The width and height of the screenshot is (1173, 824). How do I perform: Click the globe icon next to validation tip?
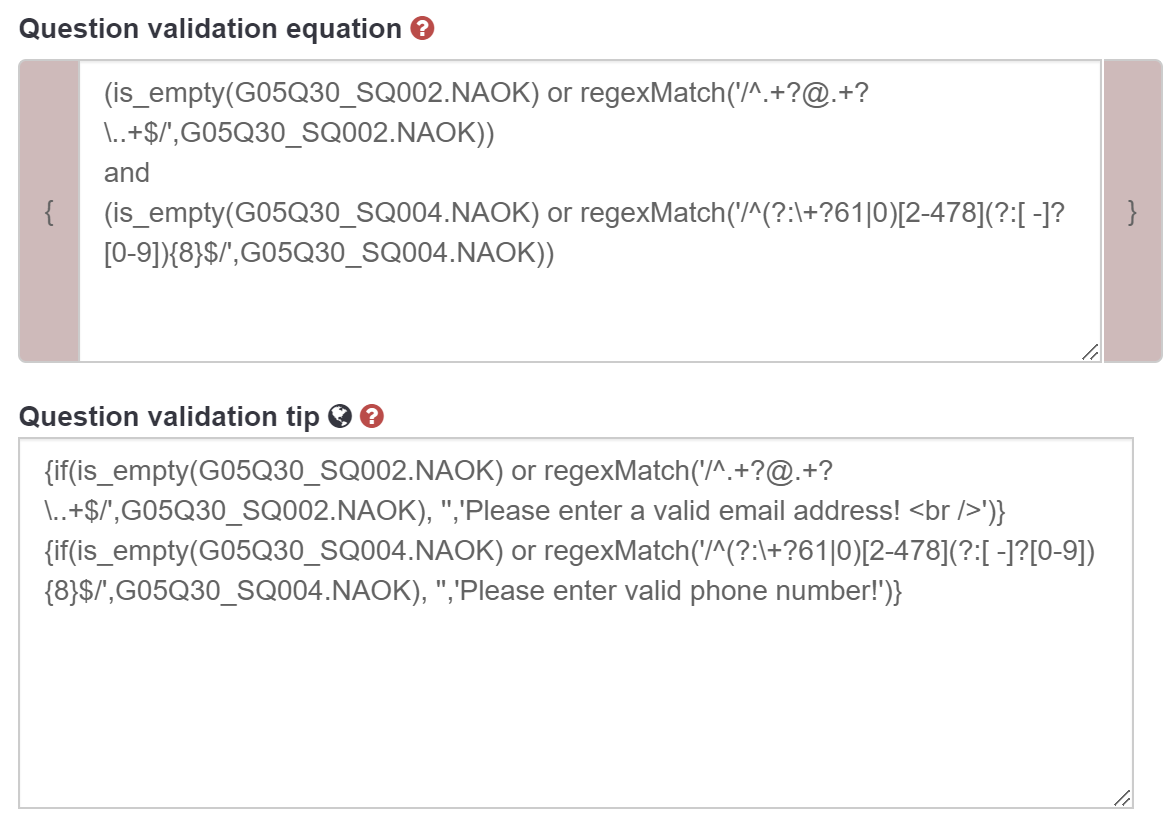[340, 417]
